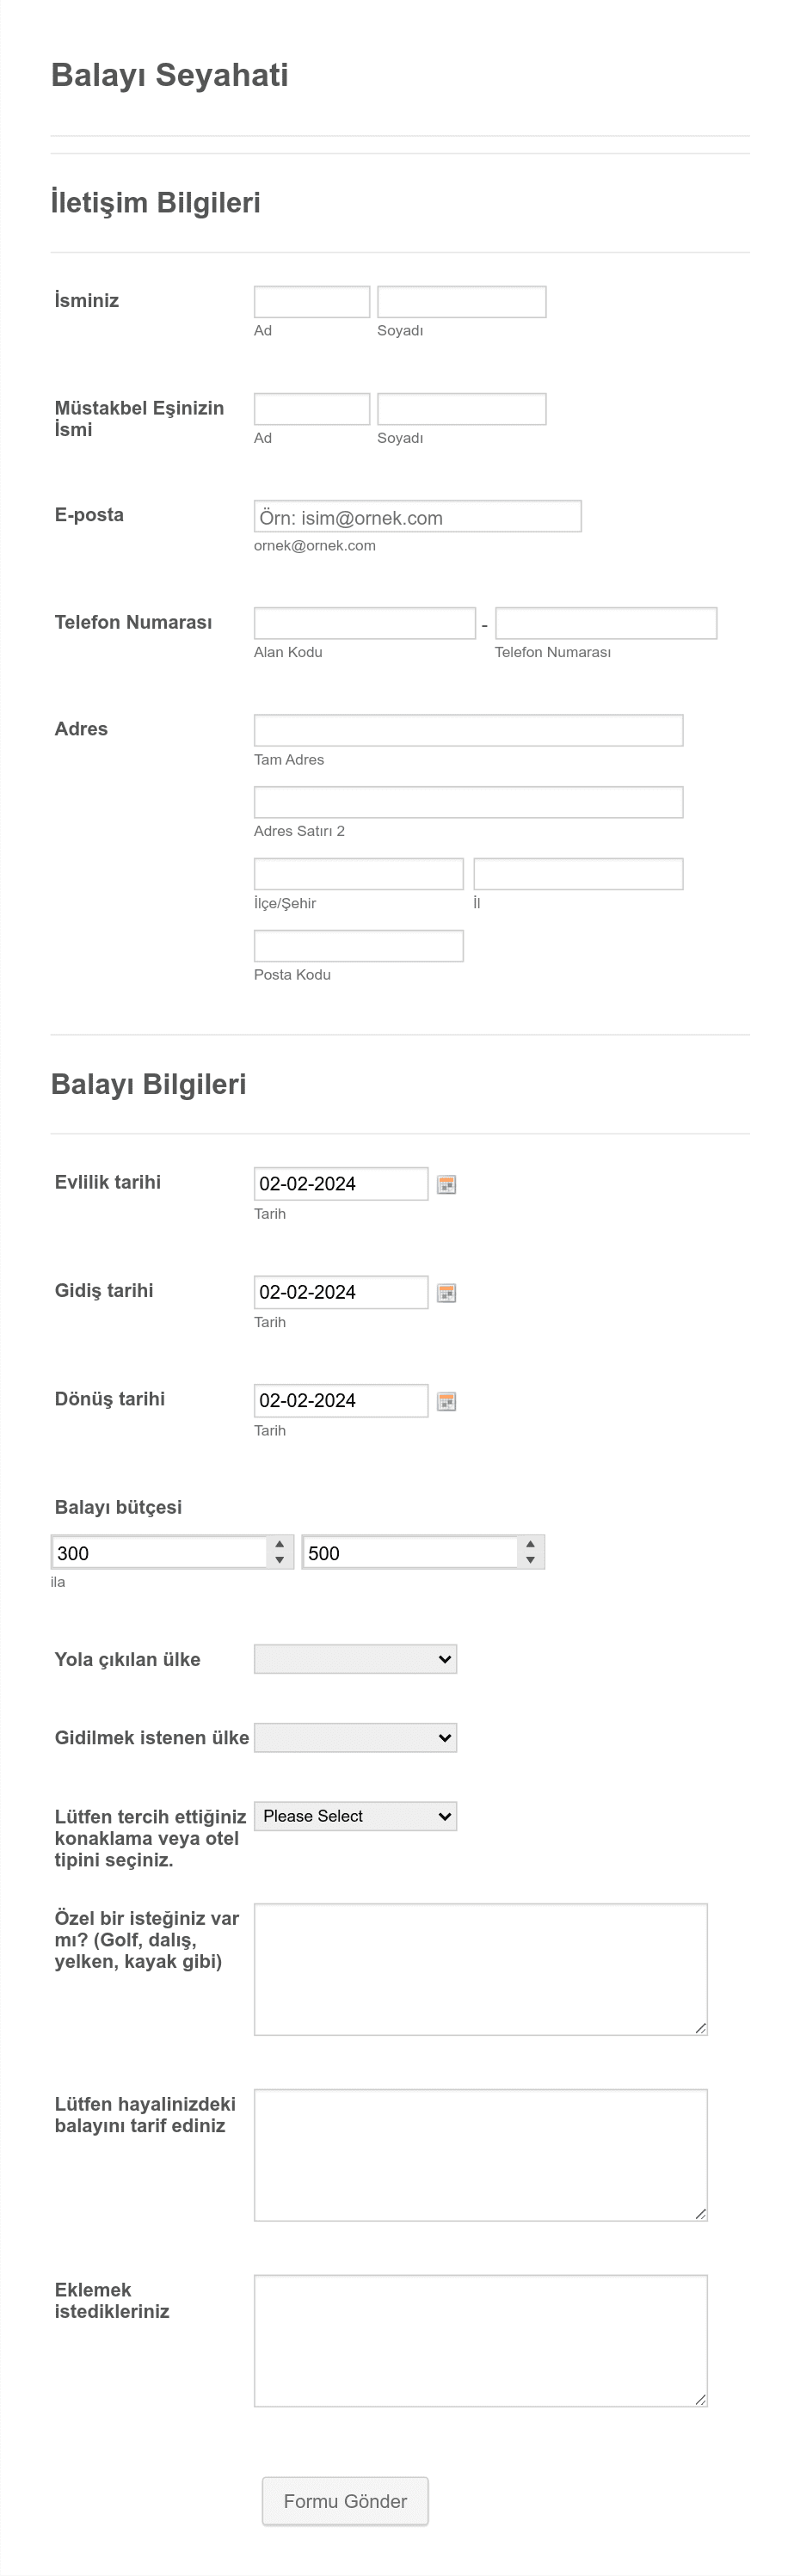Click the fiancé's Soyadı surname field
This screenshot has width=800, height=2576.
[462, 409]
